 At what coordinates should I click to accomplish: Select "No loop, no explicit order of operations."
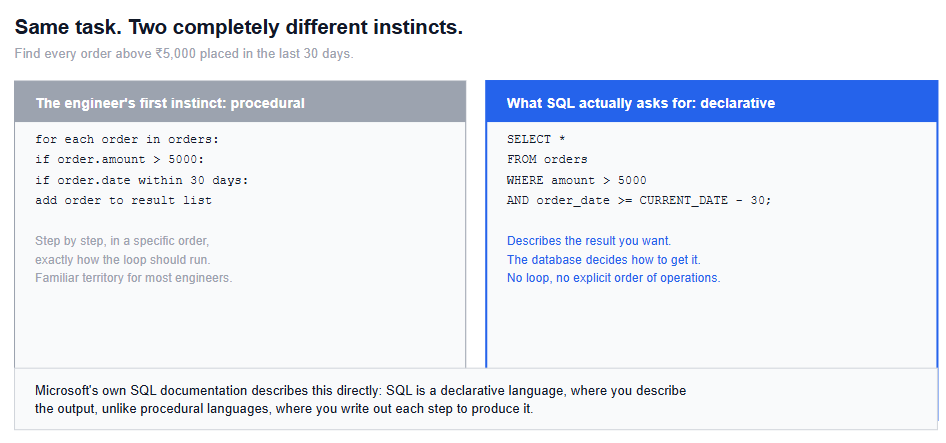(x=614, y=278)
